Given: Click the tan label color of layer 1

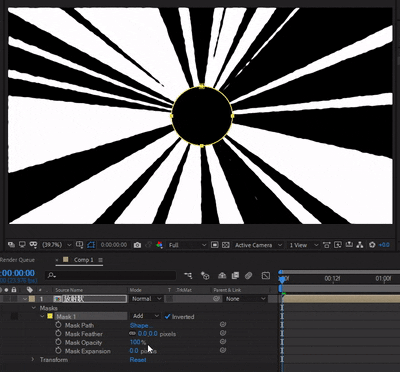Looking at the screenshot, I should [x=32, y=299].
